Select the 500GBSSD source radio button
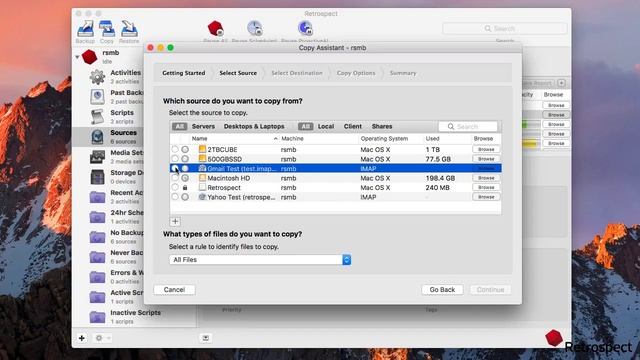The height and width of the screenshot is (360, 640). (x=175, y=159)
